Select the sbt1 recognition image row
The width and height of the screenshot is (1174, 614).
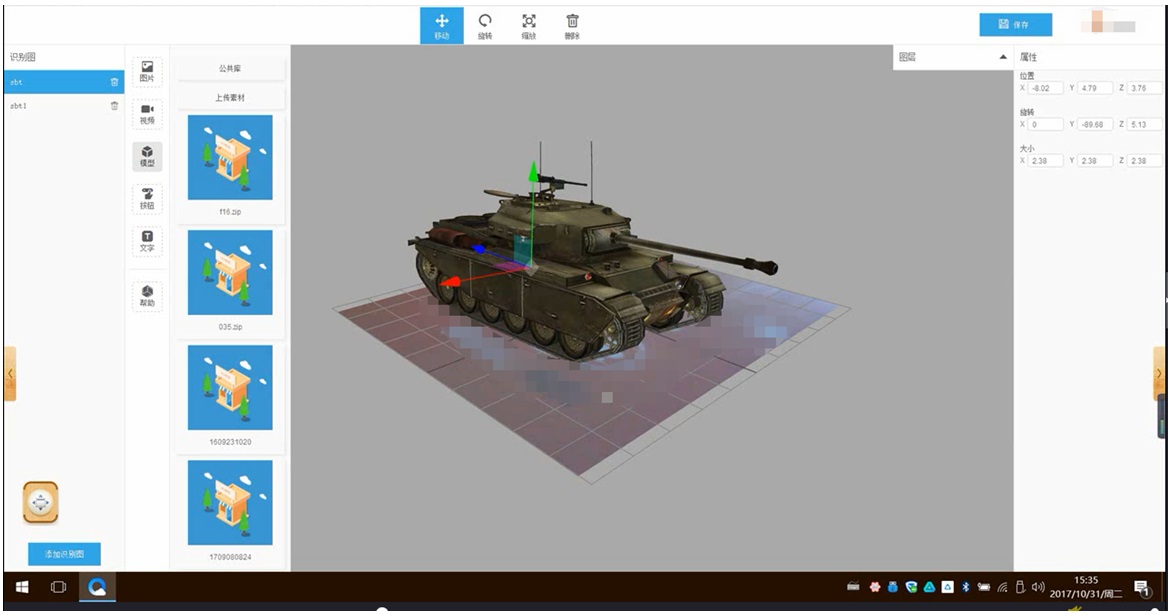(64, 106)
